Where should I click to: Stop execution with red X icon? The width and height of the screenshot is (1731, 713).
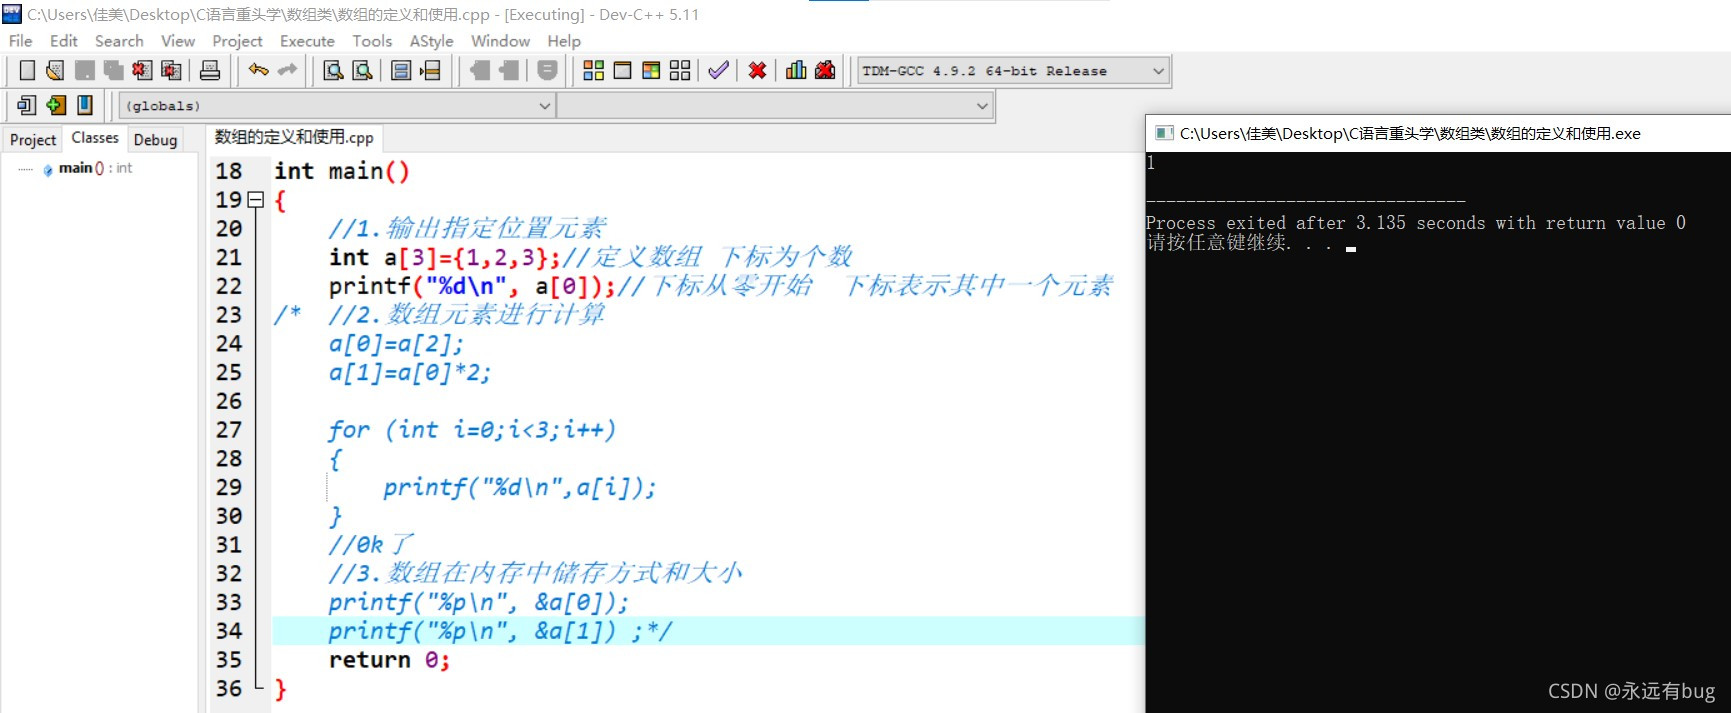click(x=757, y=70)
